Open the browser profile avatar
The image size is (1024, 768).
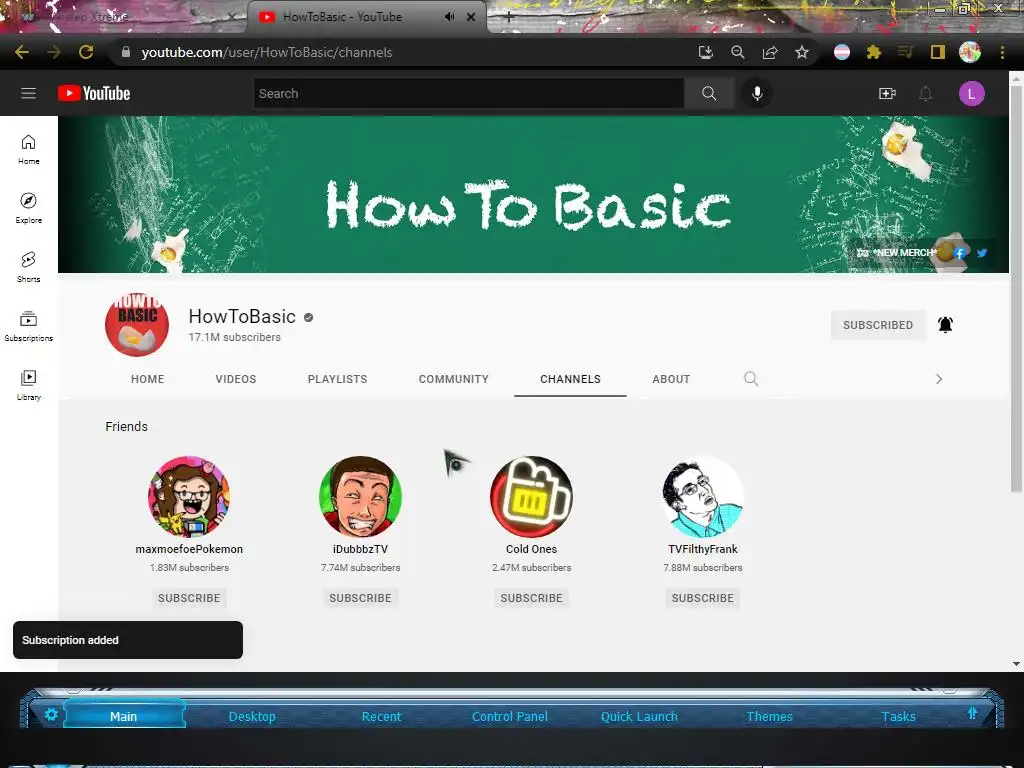(x=970, y=52)
